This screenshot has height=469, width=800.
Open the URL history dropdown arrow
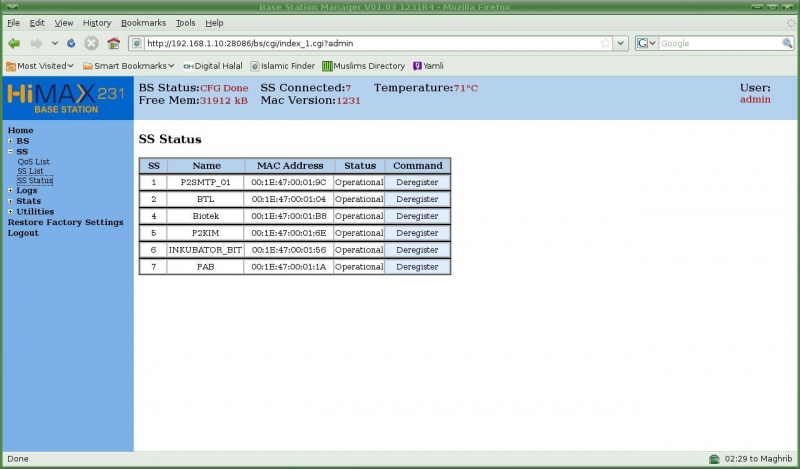click(x=620, y=43)
